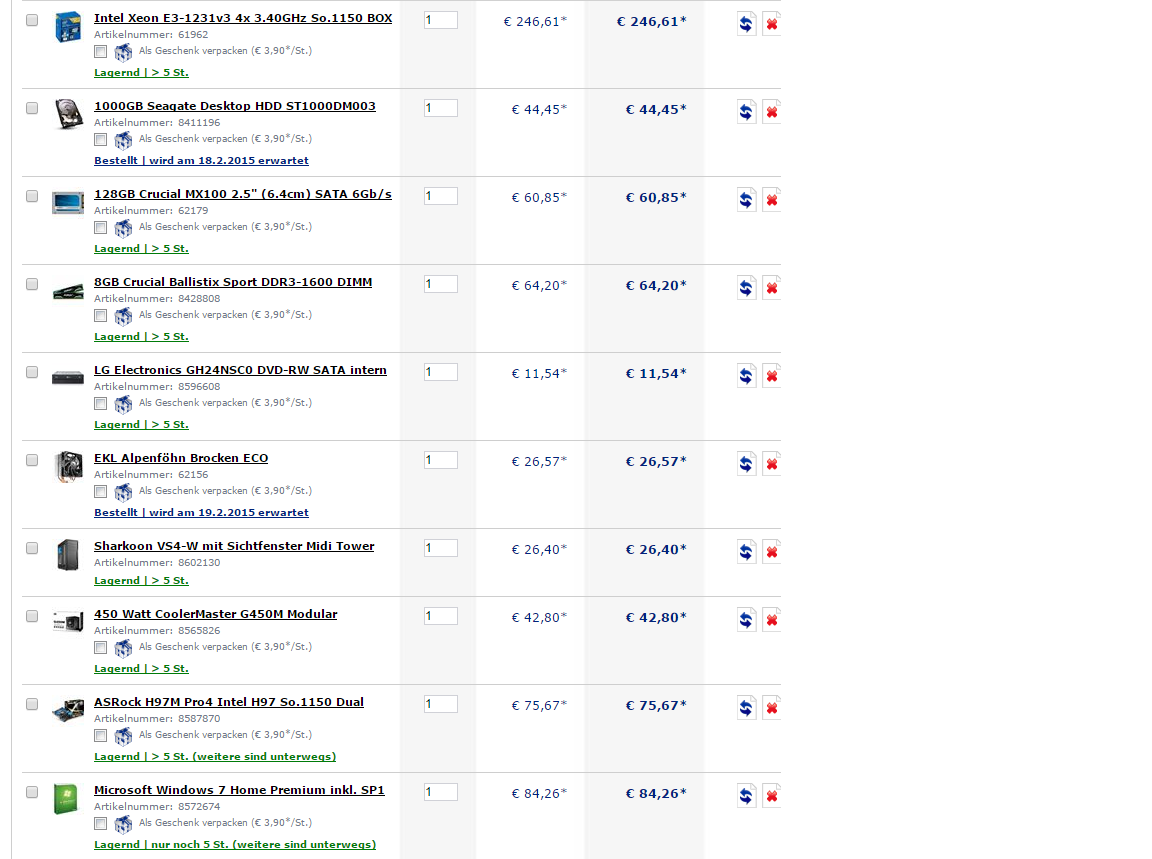Select the Windows 7 Home Premium row checkbox
The image size is (1152, 859).
tap(32, 792)
